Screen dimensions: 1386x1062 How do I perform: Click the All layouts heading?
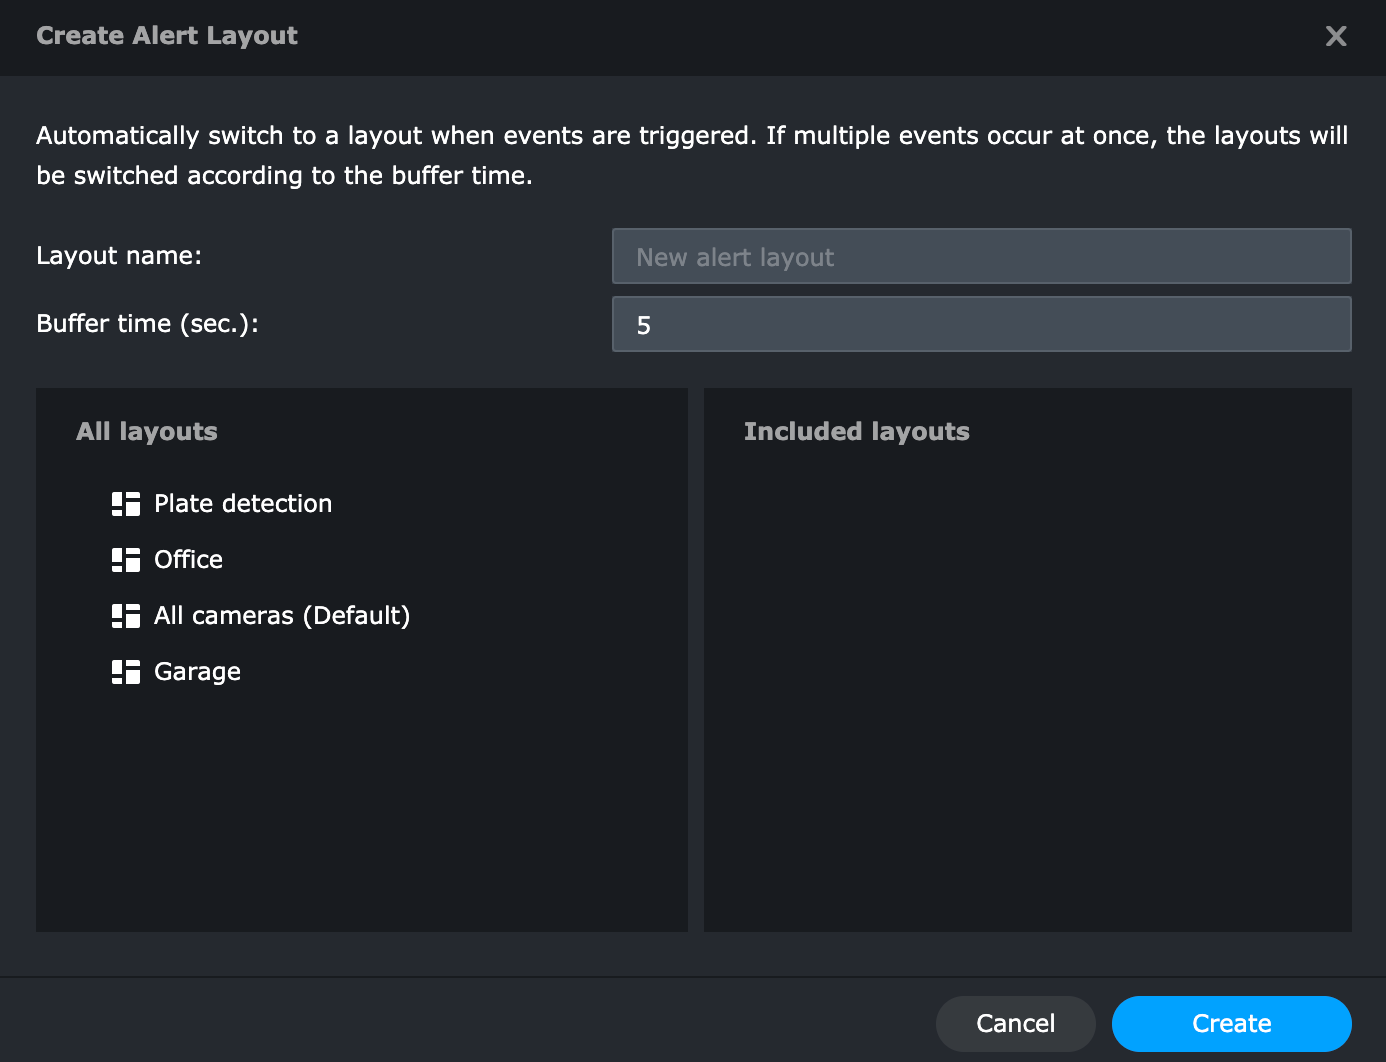click(147, 432)
